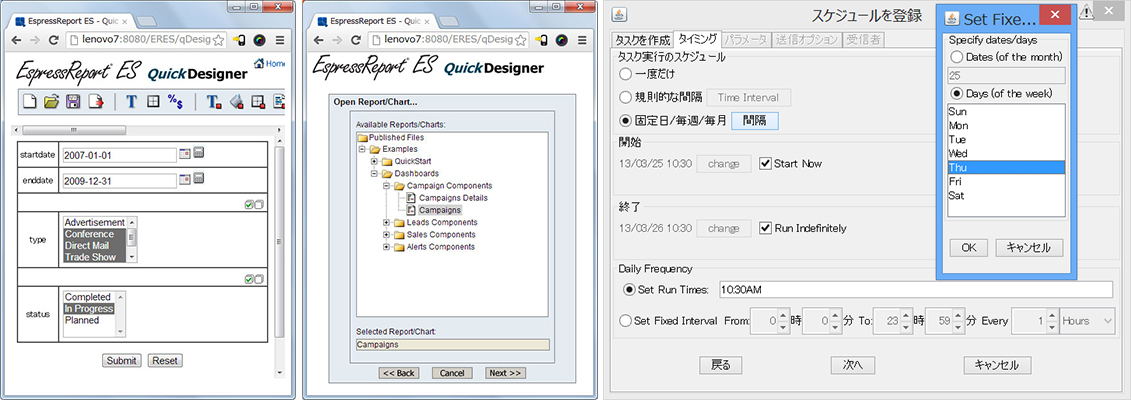1131x400 pixels.
Task: Click the Submit button
Action: point(122,360)
